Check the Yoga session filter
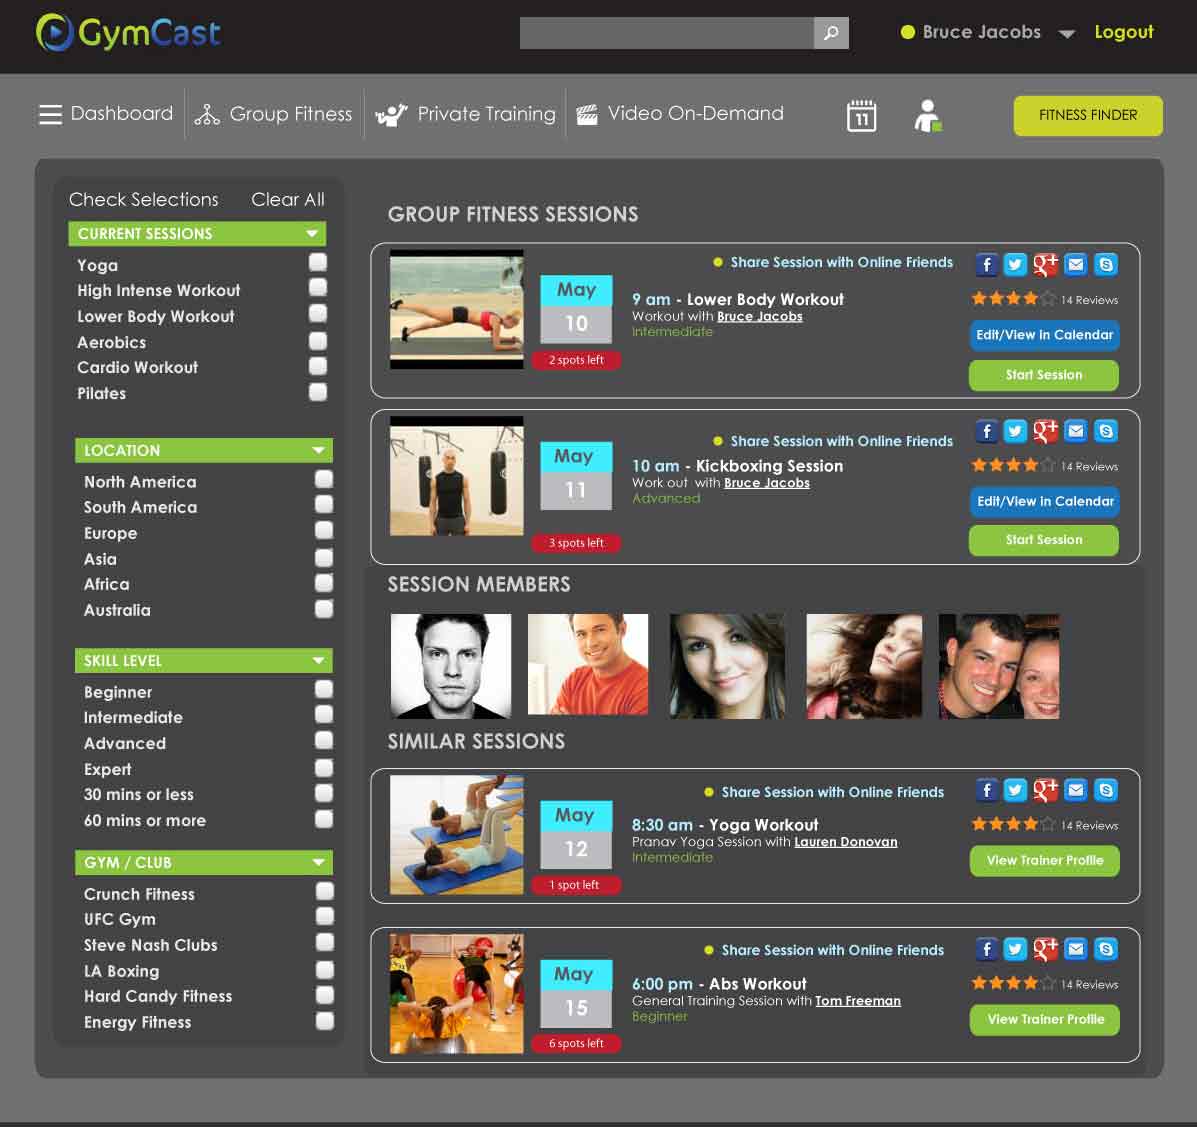This screenshot has width=1197, height=1127. click(318, 263)
